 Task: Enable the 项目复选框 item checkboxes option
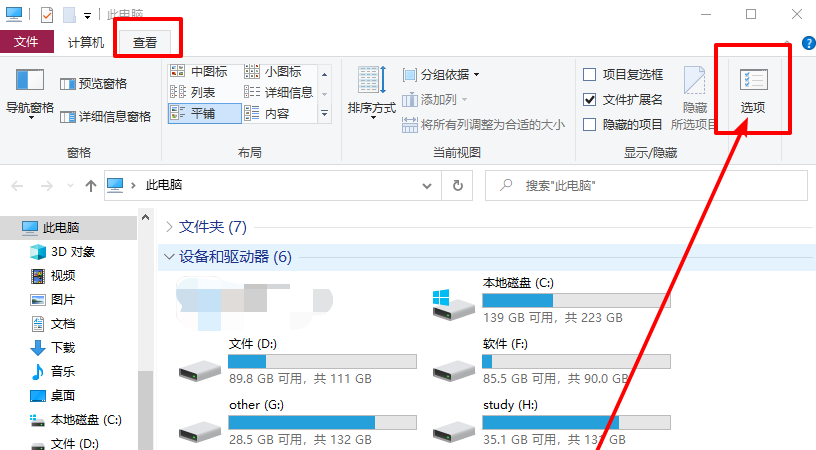(x=590, y=75)
